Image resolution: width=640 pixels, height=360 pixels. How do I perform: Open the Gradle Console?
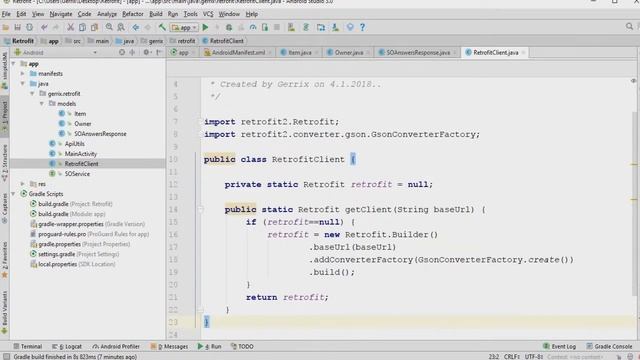click(x=609, y=346)
